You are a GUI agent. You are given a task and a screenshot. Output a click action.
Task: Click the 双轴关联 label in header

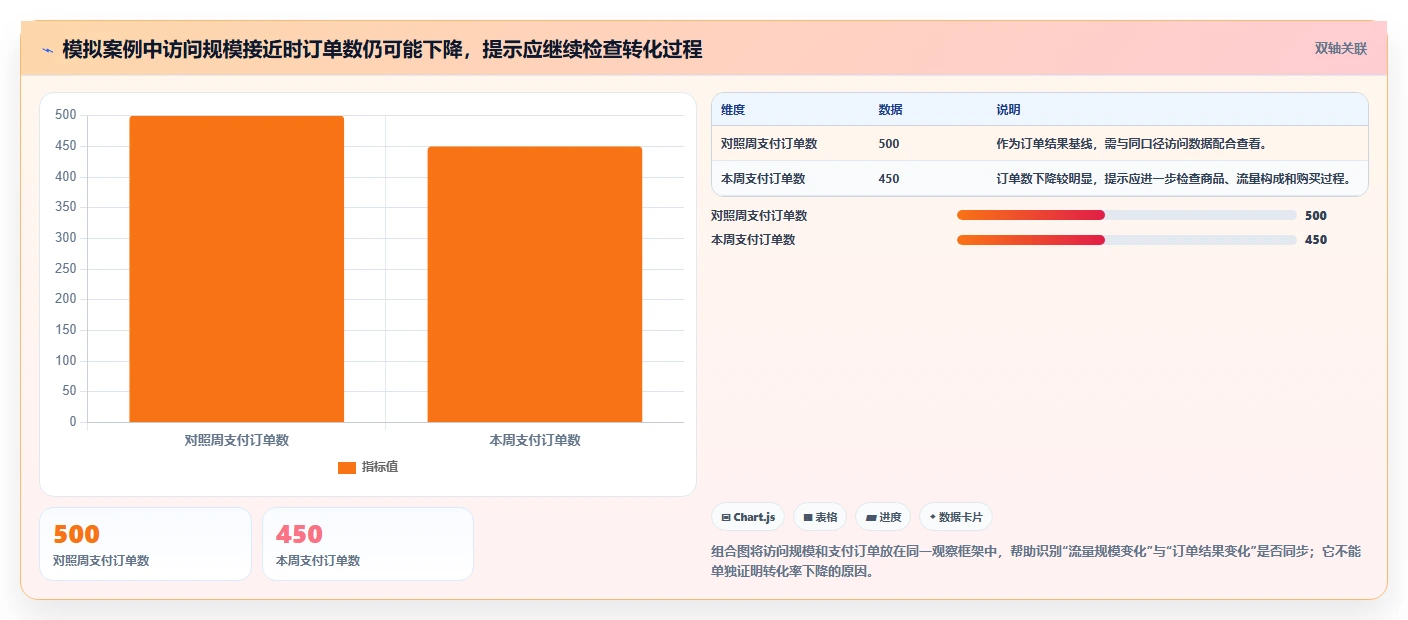pyautogui.click(x=1340, y=48)
